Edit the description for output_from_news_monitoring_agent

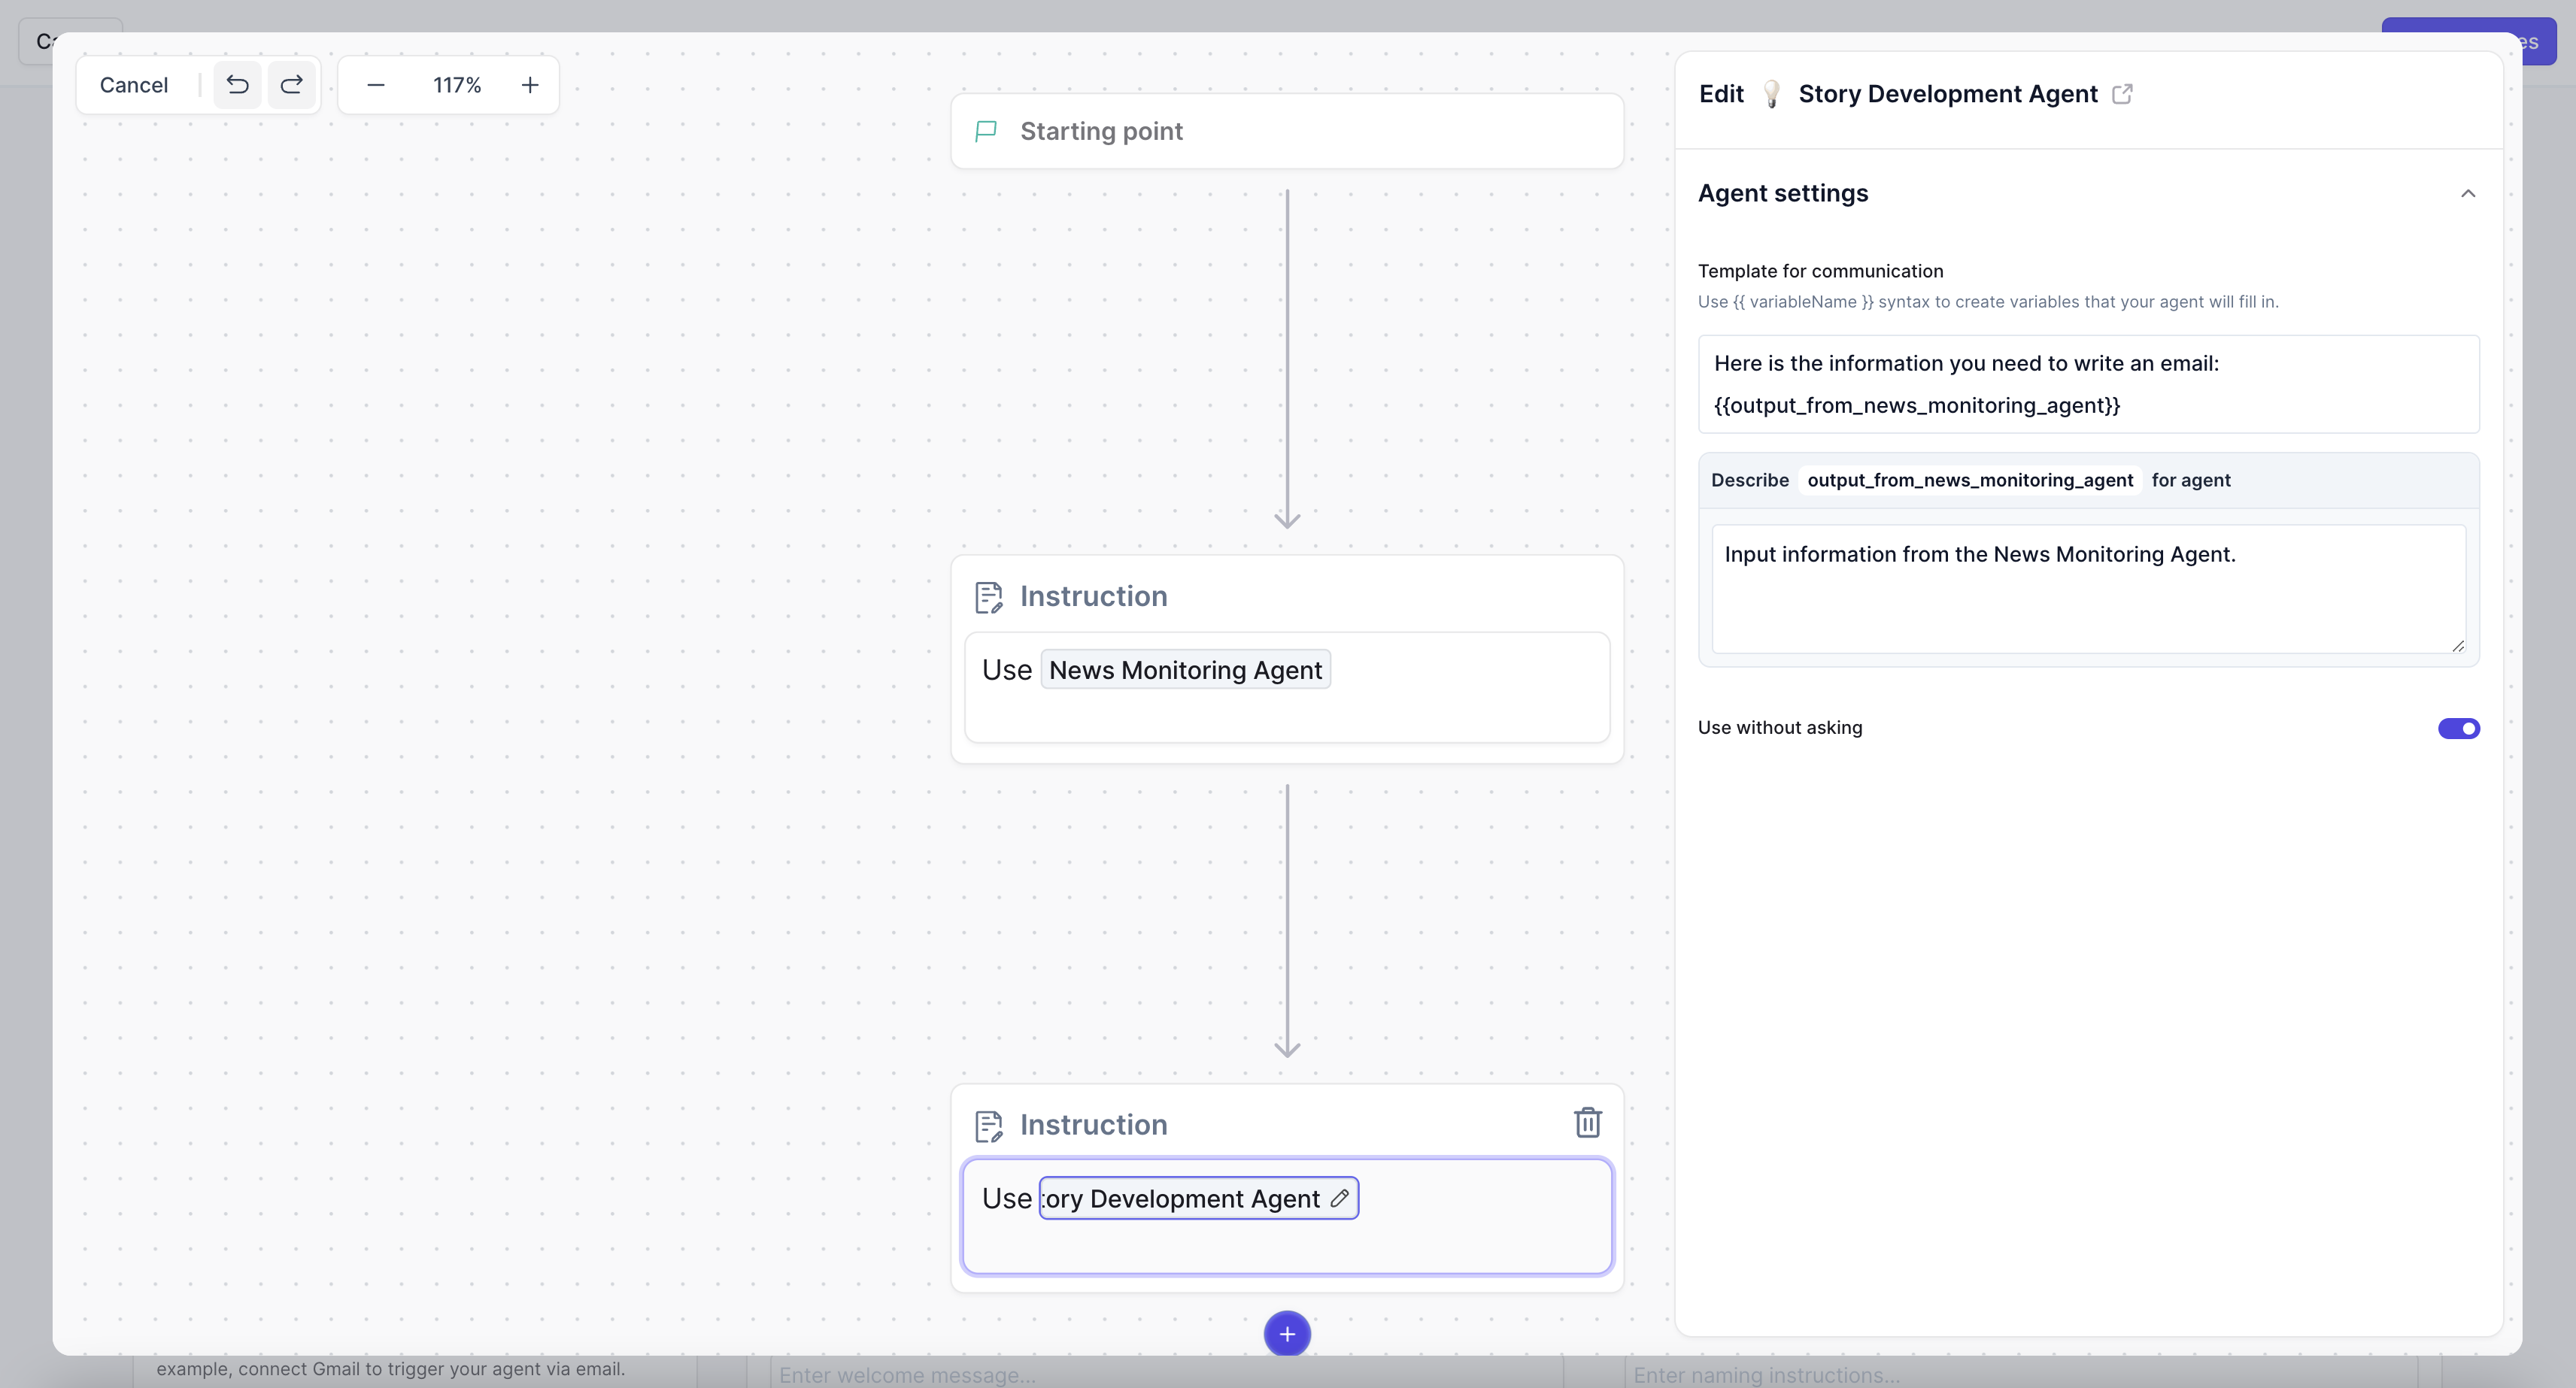2087,590
